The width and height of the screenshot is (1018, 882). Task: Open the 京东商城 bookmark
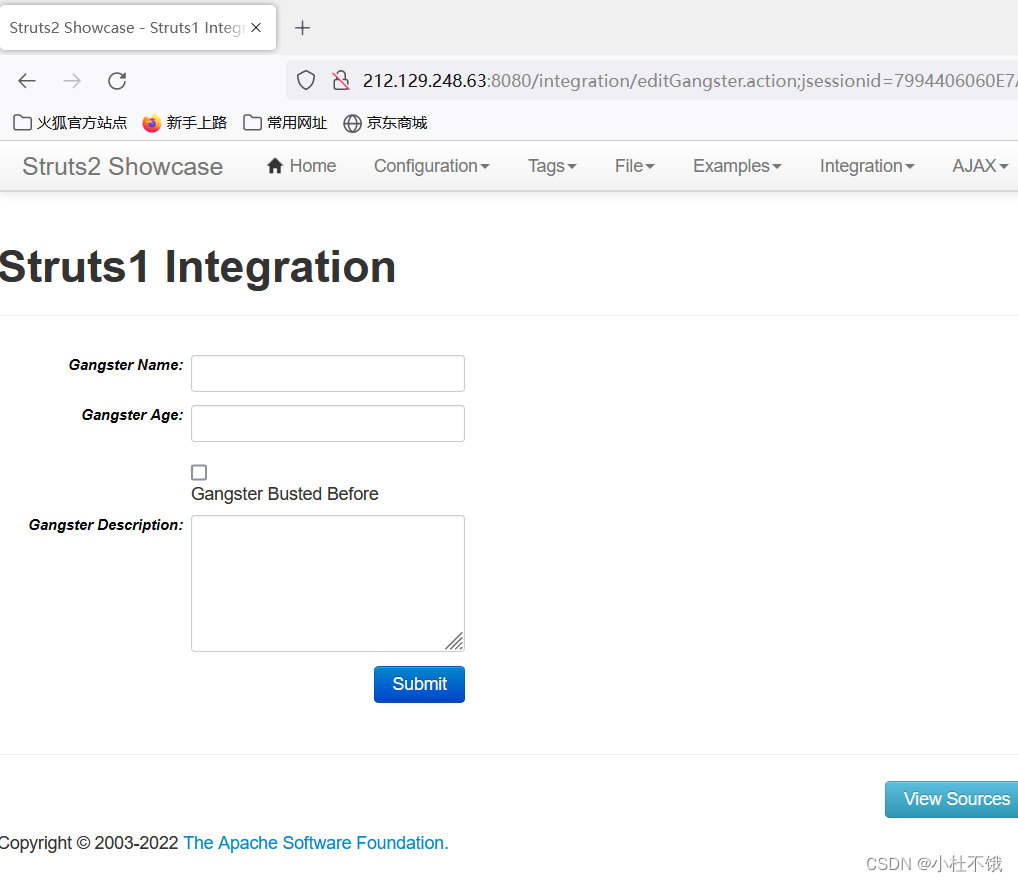pyautogui.click(x=385, y=123)
